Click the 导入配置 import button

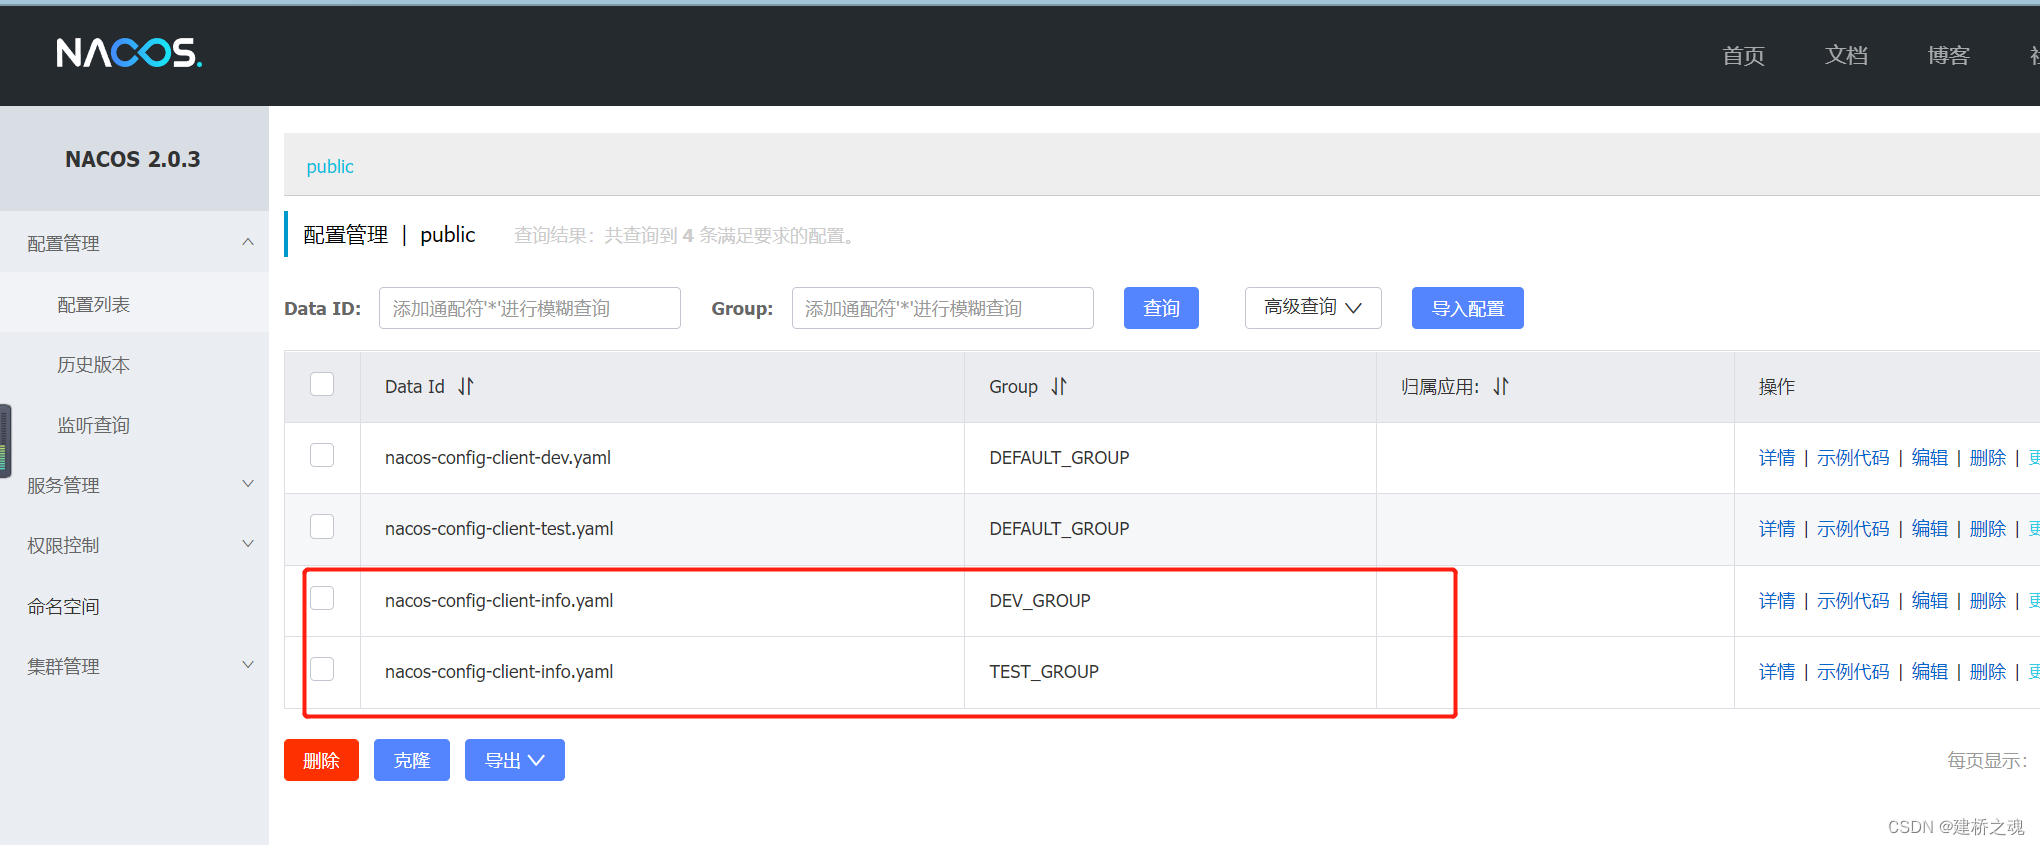coord(1467,308)
